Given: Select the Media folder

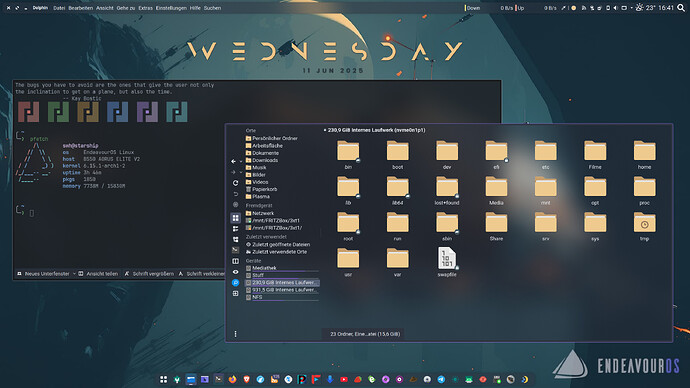Looking at the screenshot, I should [496, 191].
